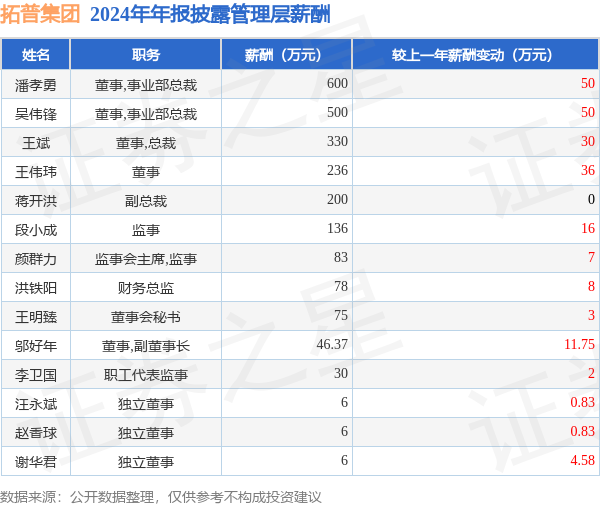Image resolution: width=600 pixels, height=506 pixels.
Task: Select the name cell 李卫国
Action: pos(36,375)
